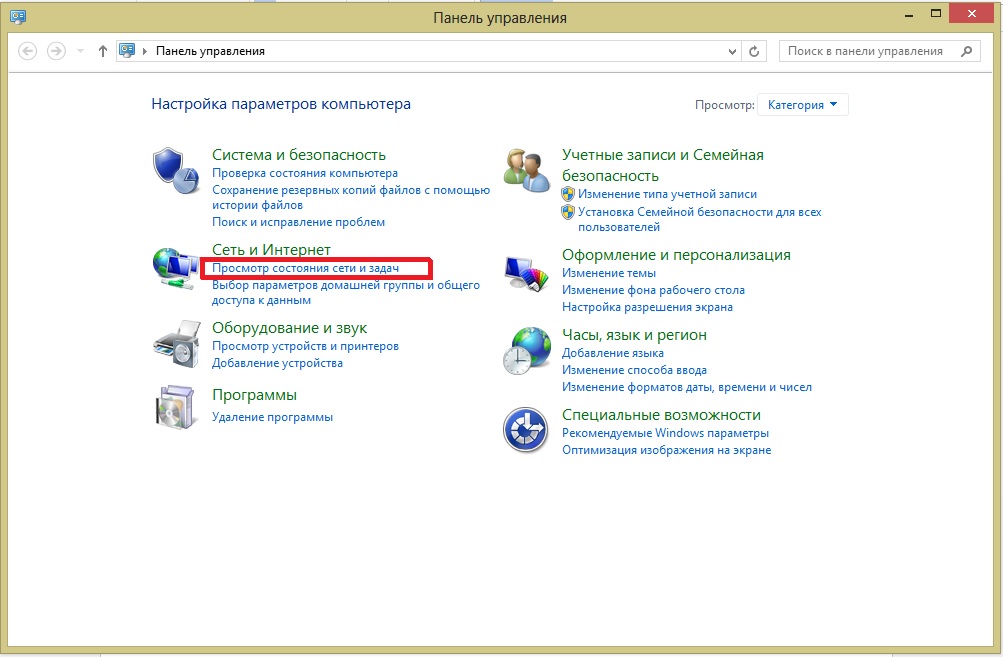
Task: Click the Удаление программы link
Action: tap(272, 417)
